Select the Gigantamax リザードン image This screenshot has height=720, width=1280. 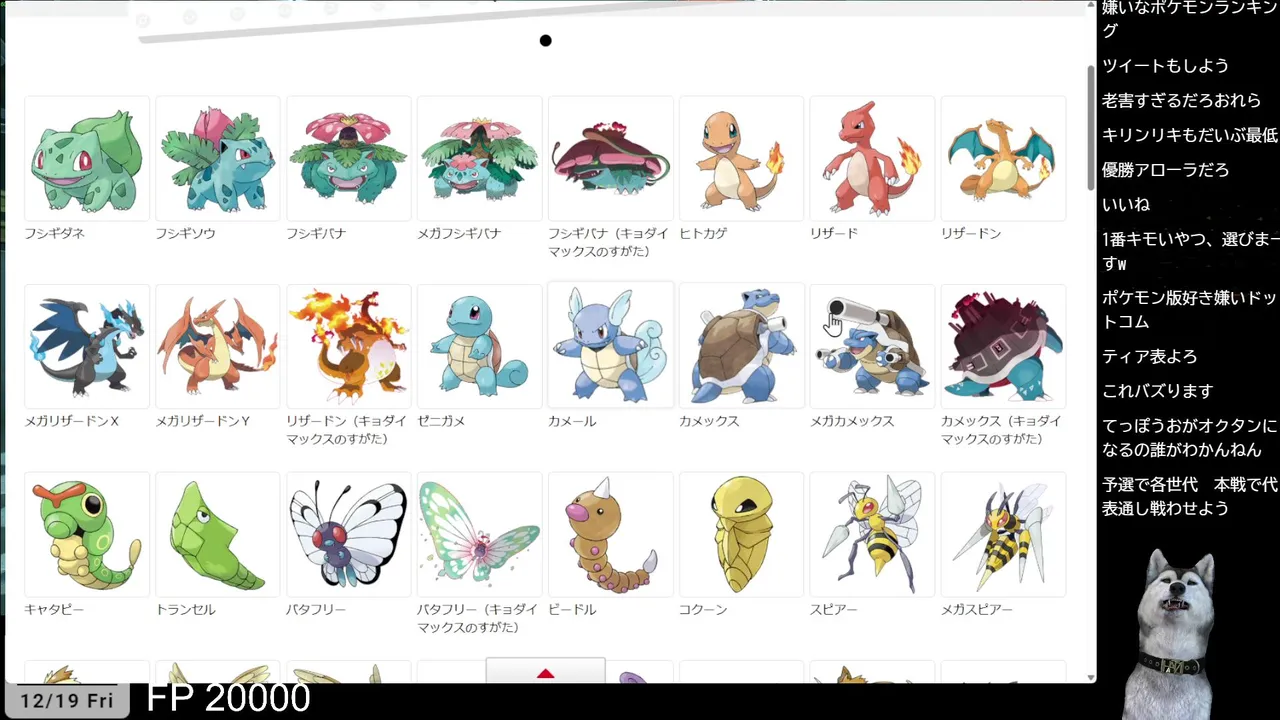coord(349,347)
